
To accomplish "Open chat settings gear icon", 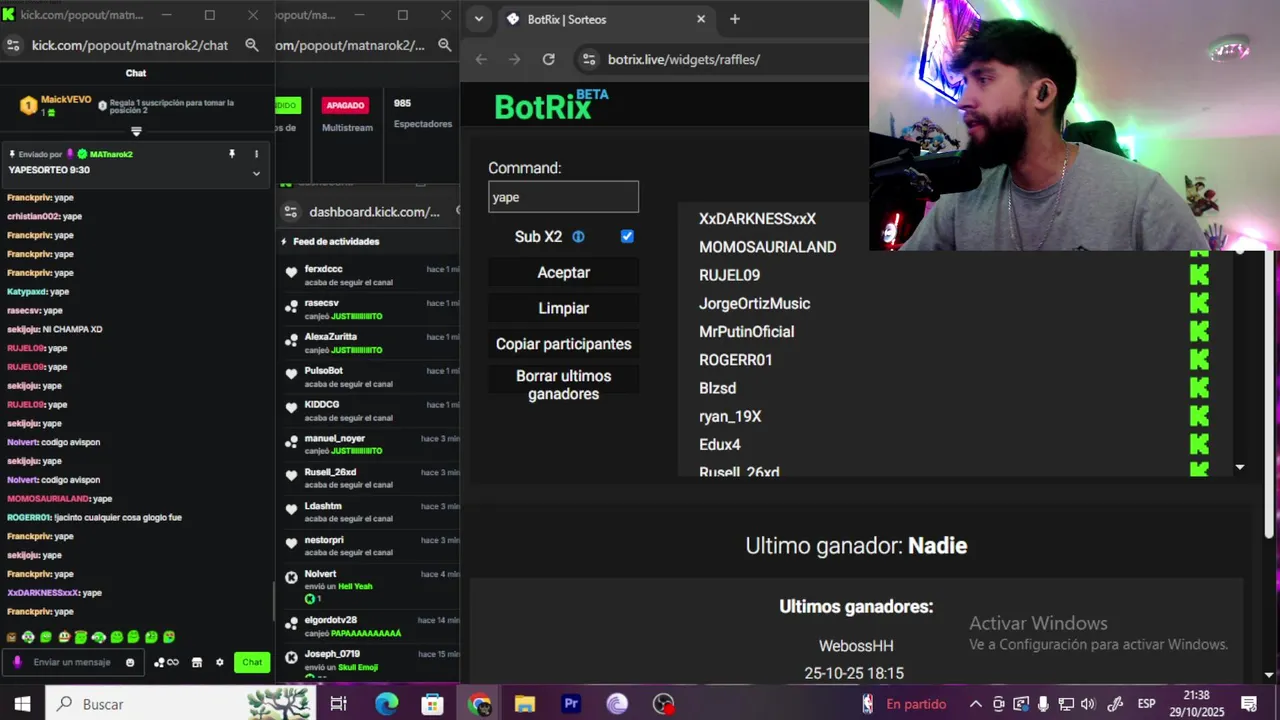I will point(220,662).
